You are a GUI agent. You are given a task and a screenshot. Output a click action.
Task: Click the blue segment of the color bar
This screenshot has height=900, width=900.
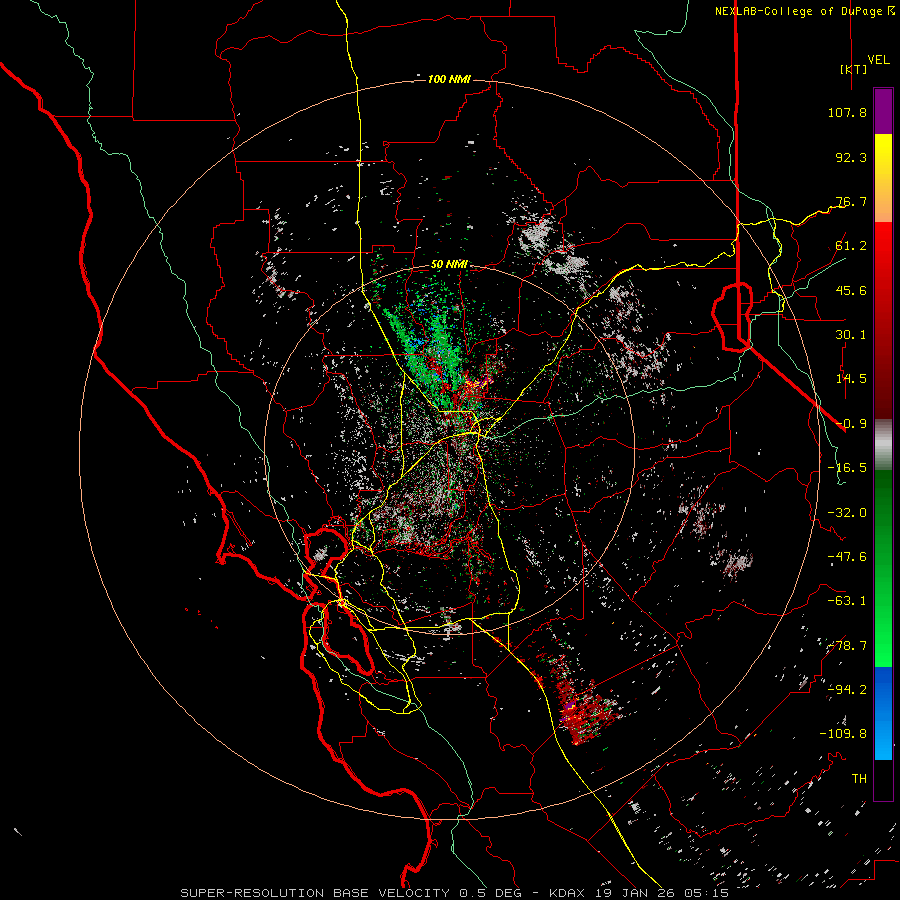(x=883, y=713)
